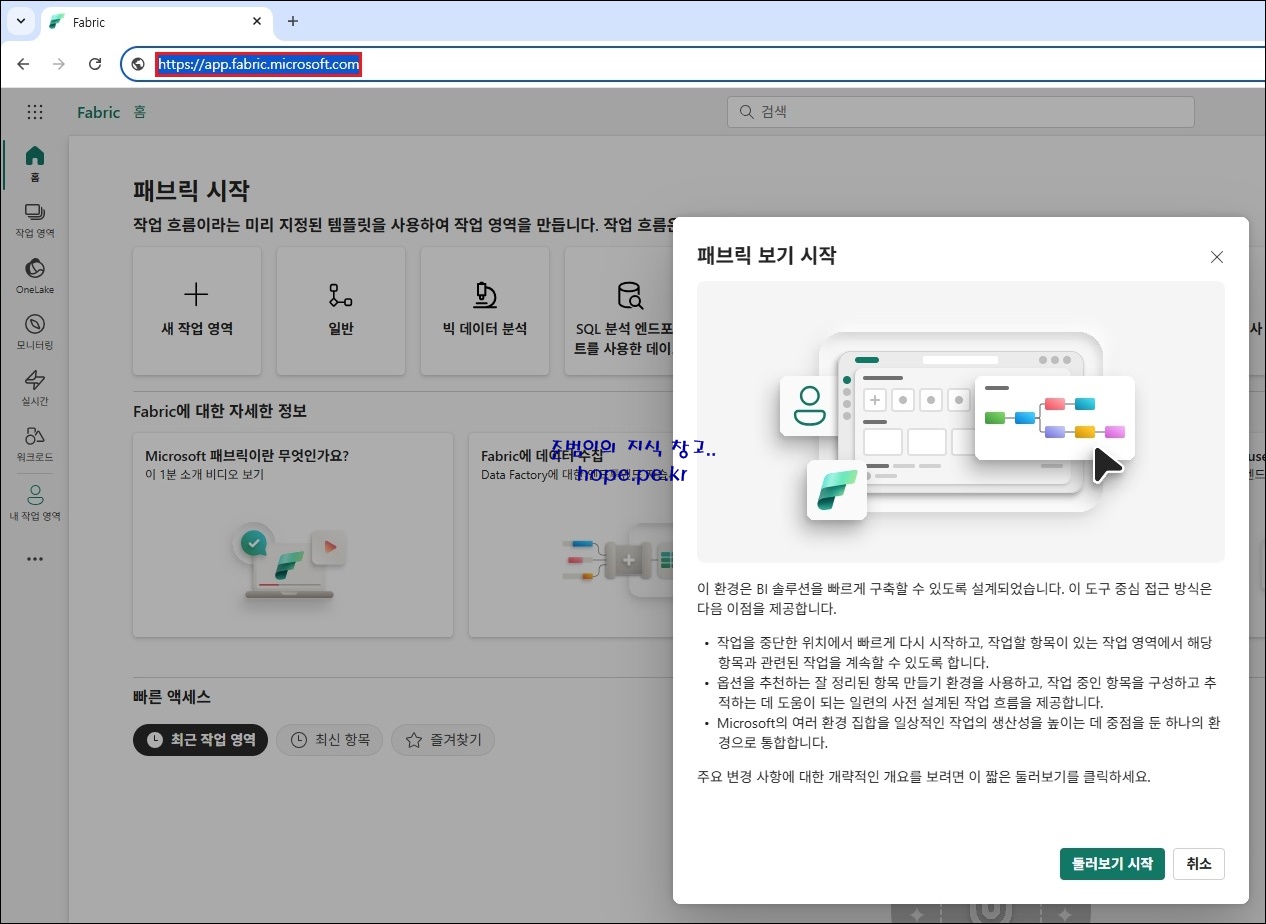Go forward in the browser

point(59,64)
